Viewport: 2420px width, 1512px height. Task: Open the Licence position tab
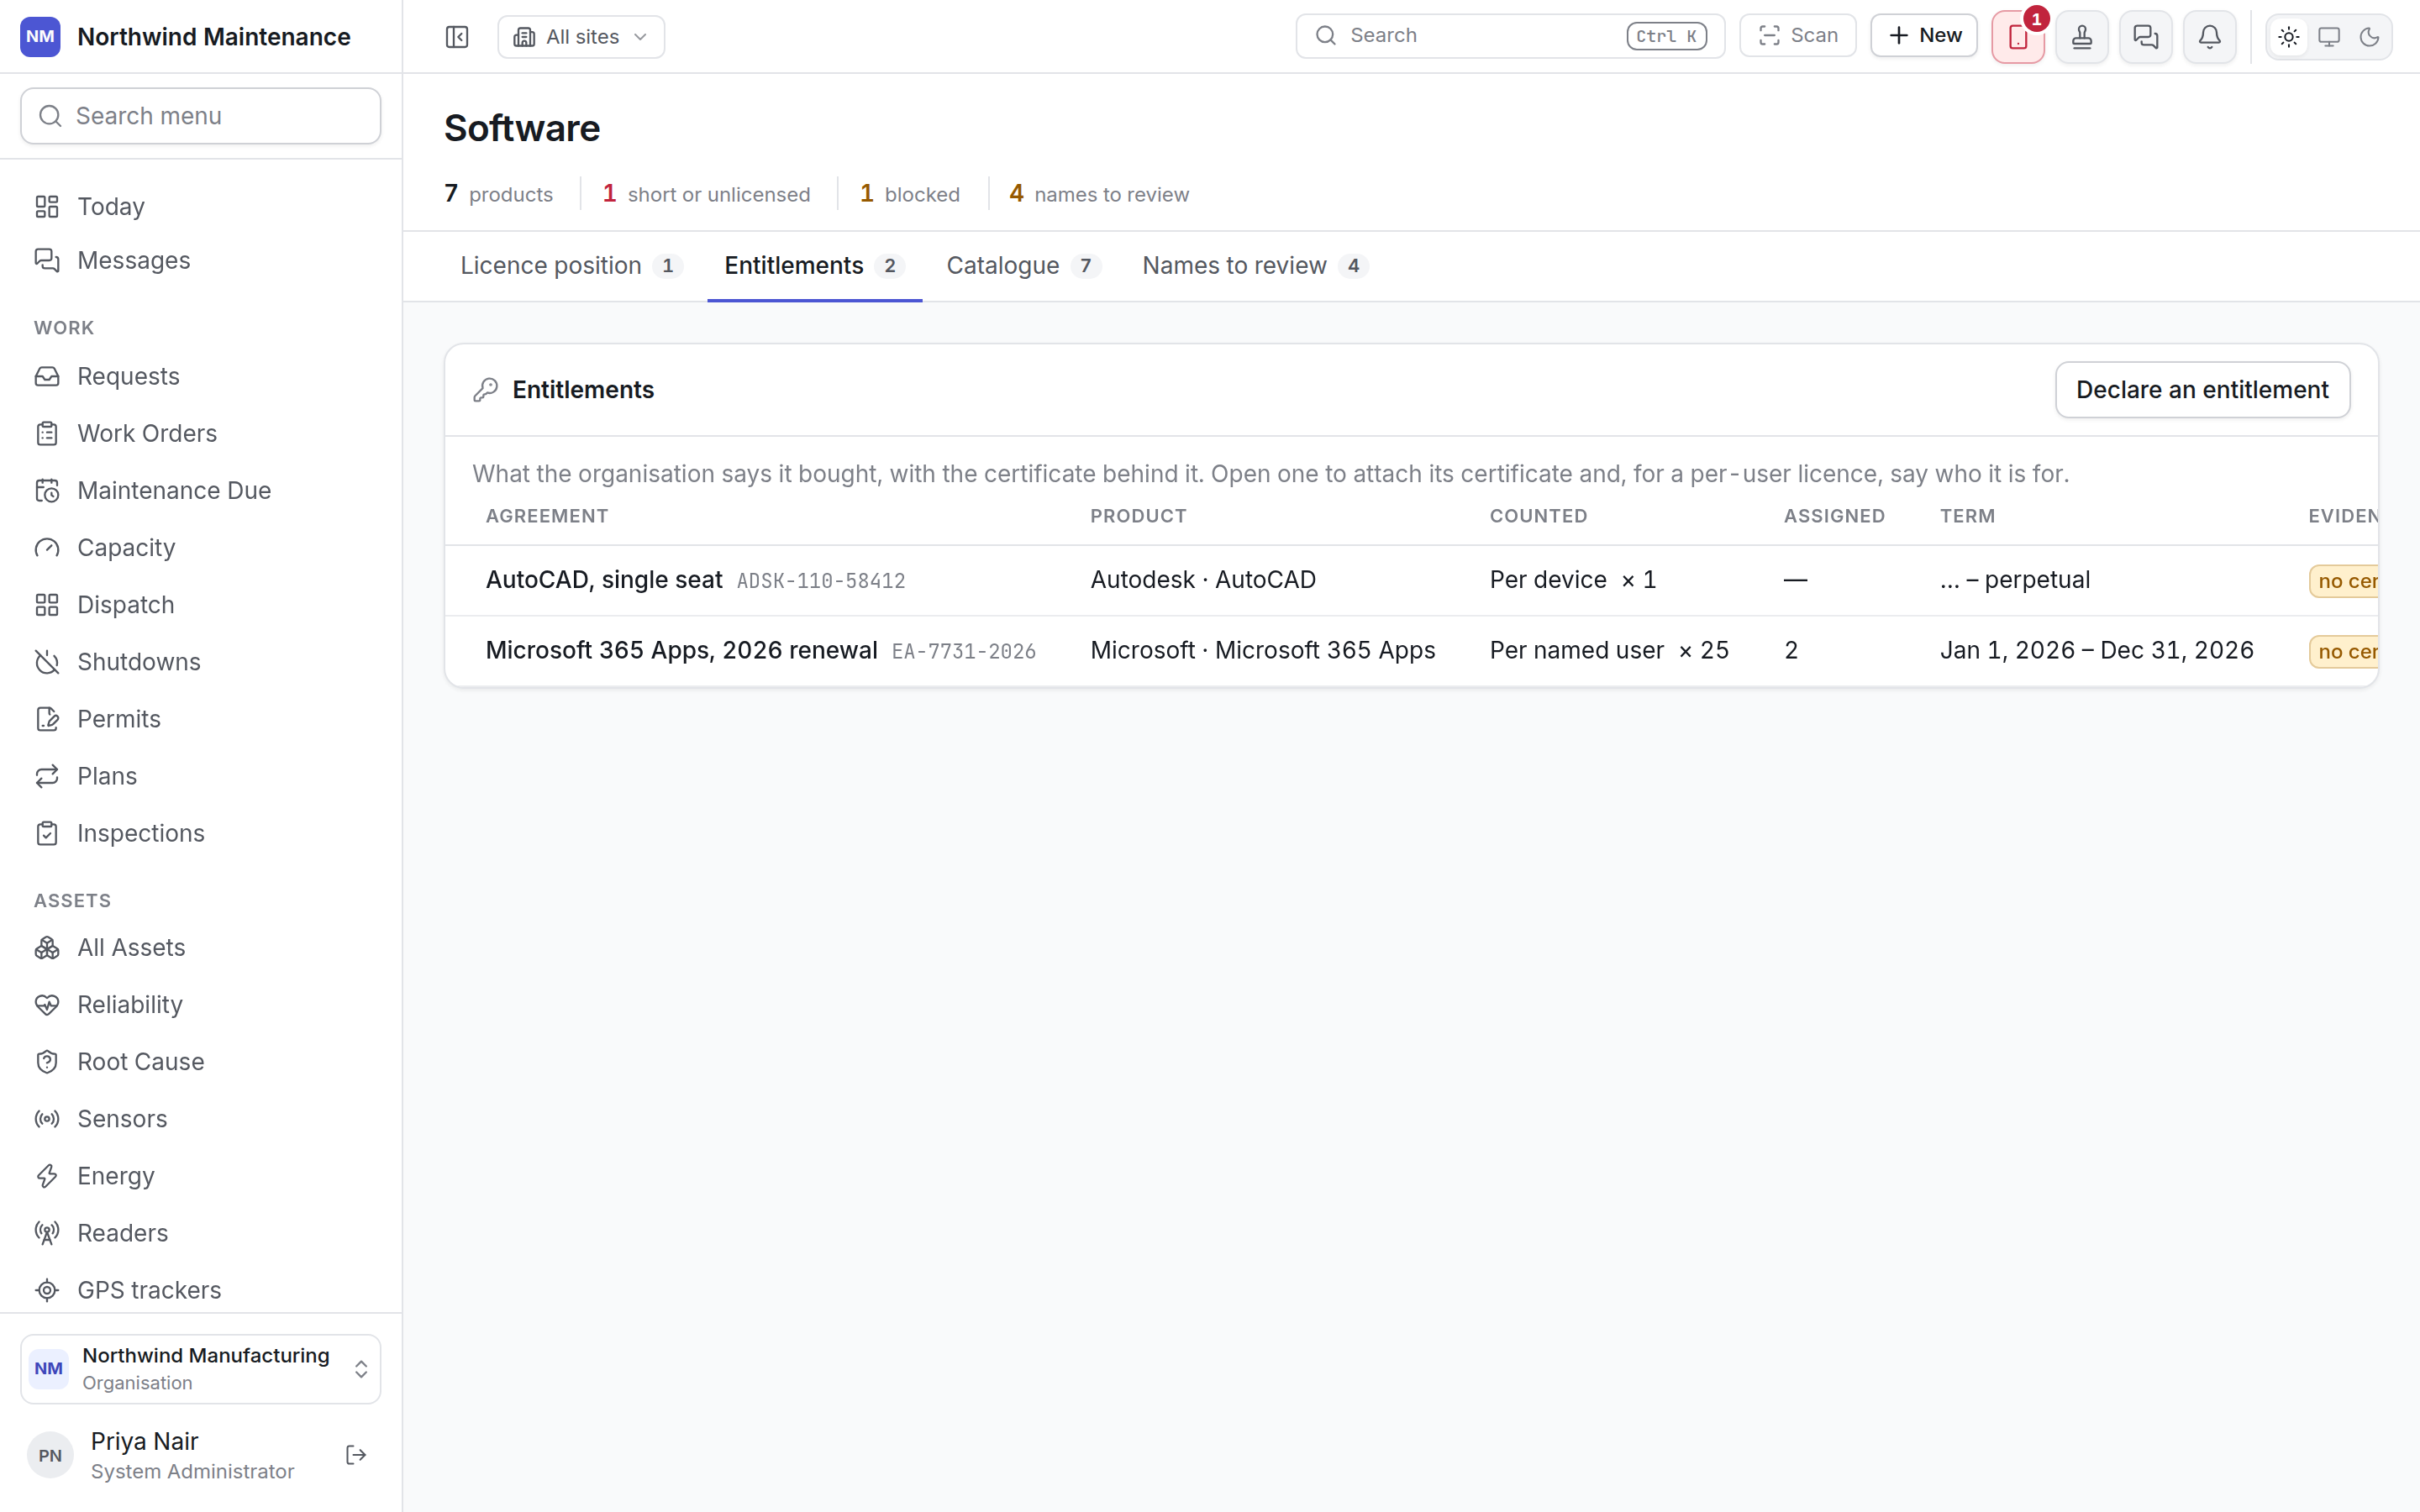pos(571,266)
